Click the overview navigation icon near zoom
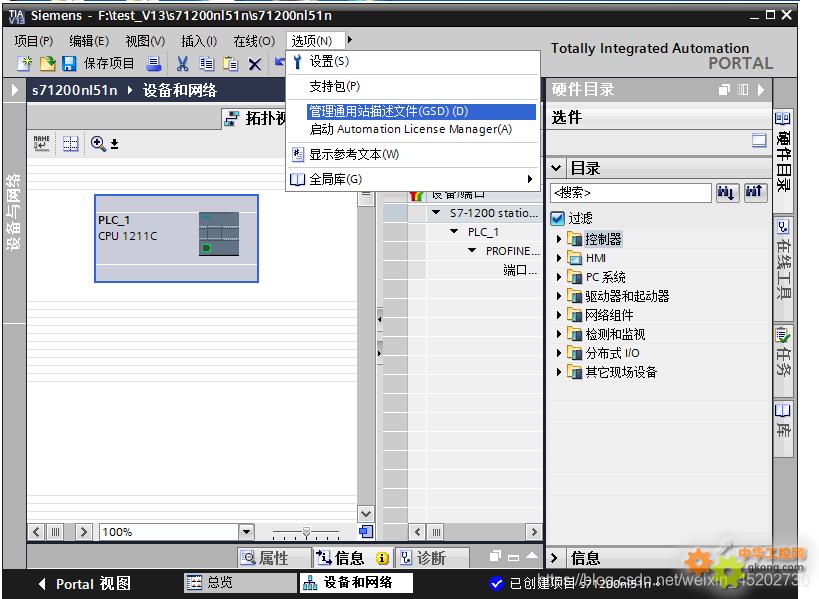This screenshot has width=819, height=599. point(366,532)
